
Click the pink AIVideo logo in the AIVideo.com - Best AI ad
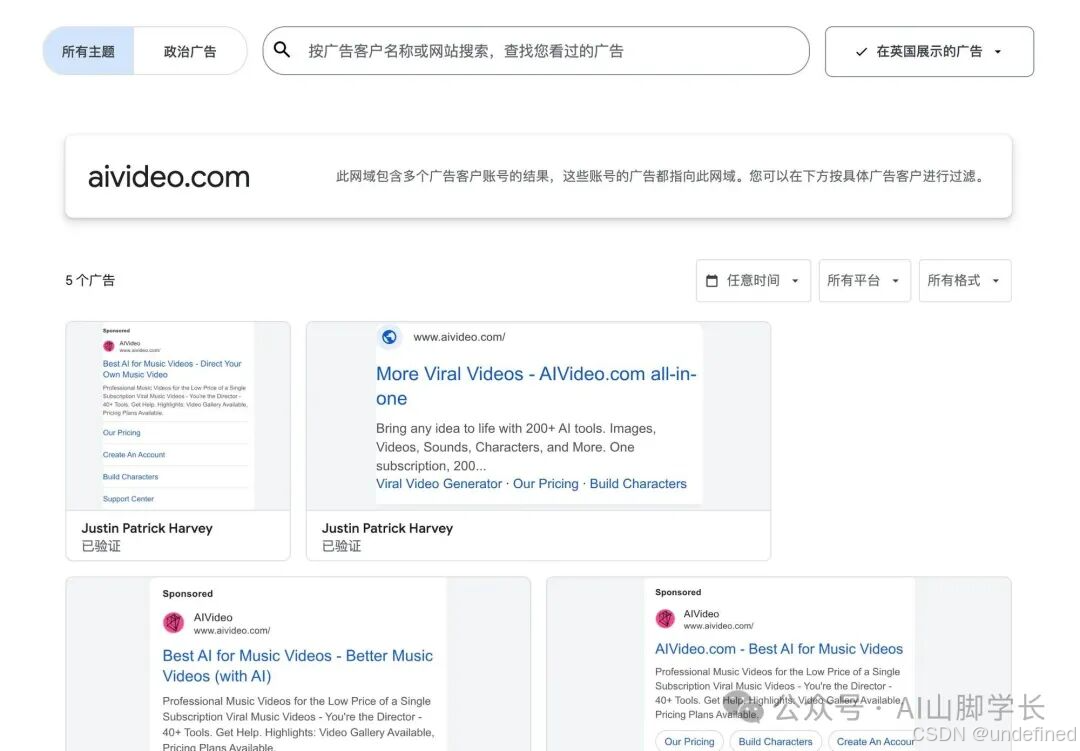(x=665, y=619)
